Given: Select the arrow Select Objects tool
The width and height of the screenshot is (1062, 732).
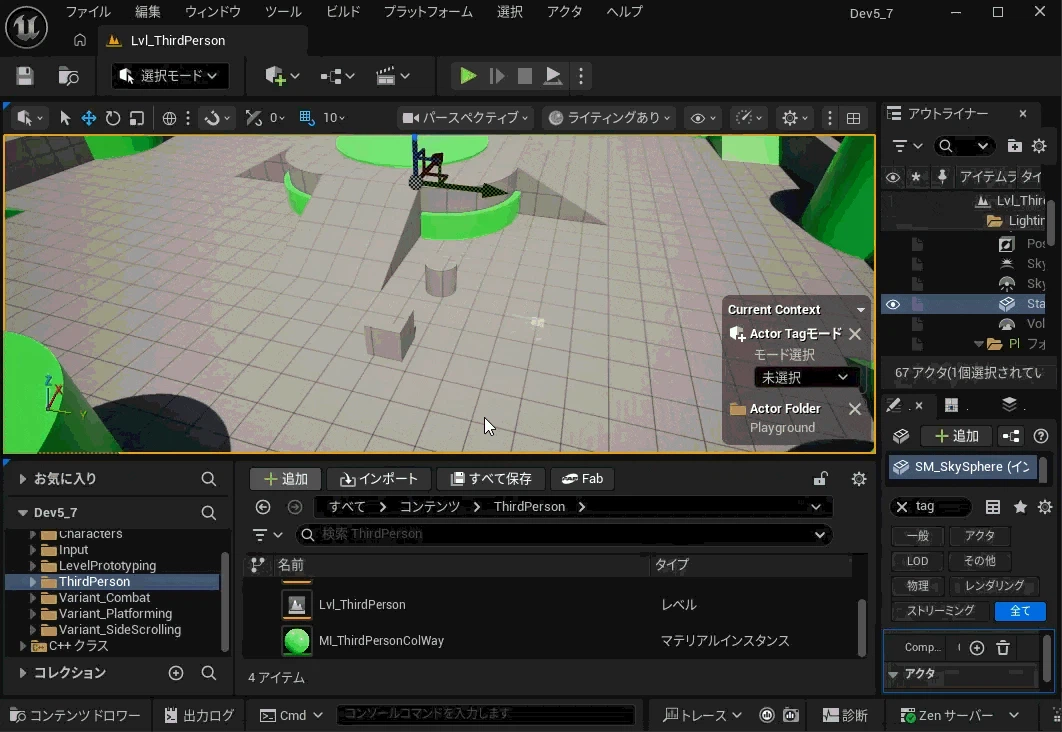Looking at the screenshot, I should [65, 119].
